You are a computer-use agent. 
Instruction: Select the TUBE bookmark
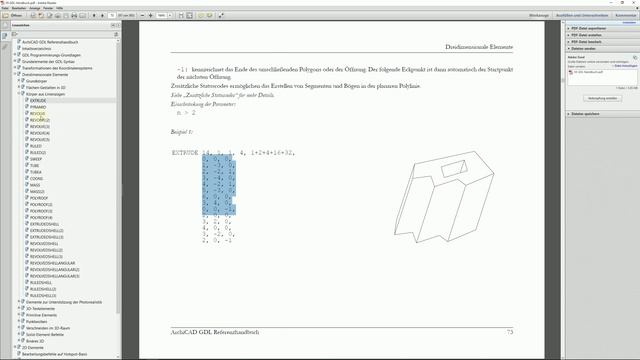coord(35,165)
